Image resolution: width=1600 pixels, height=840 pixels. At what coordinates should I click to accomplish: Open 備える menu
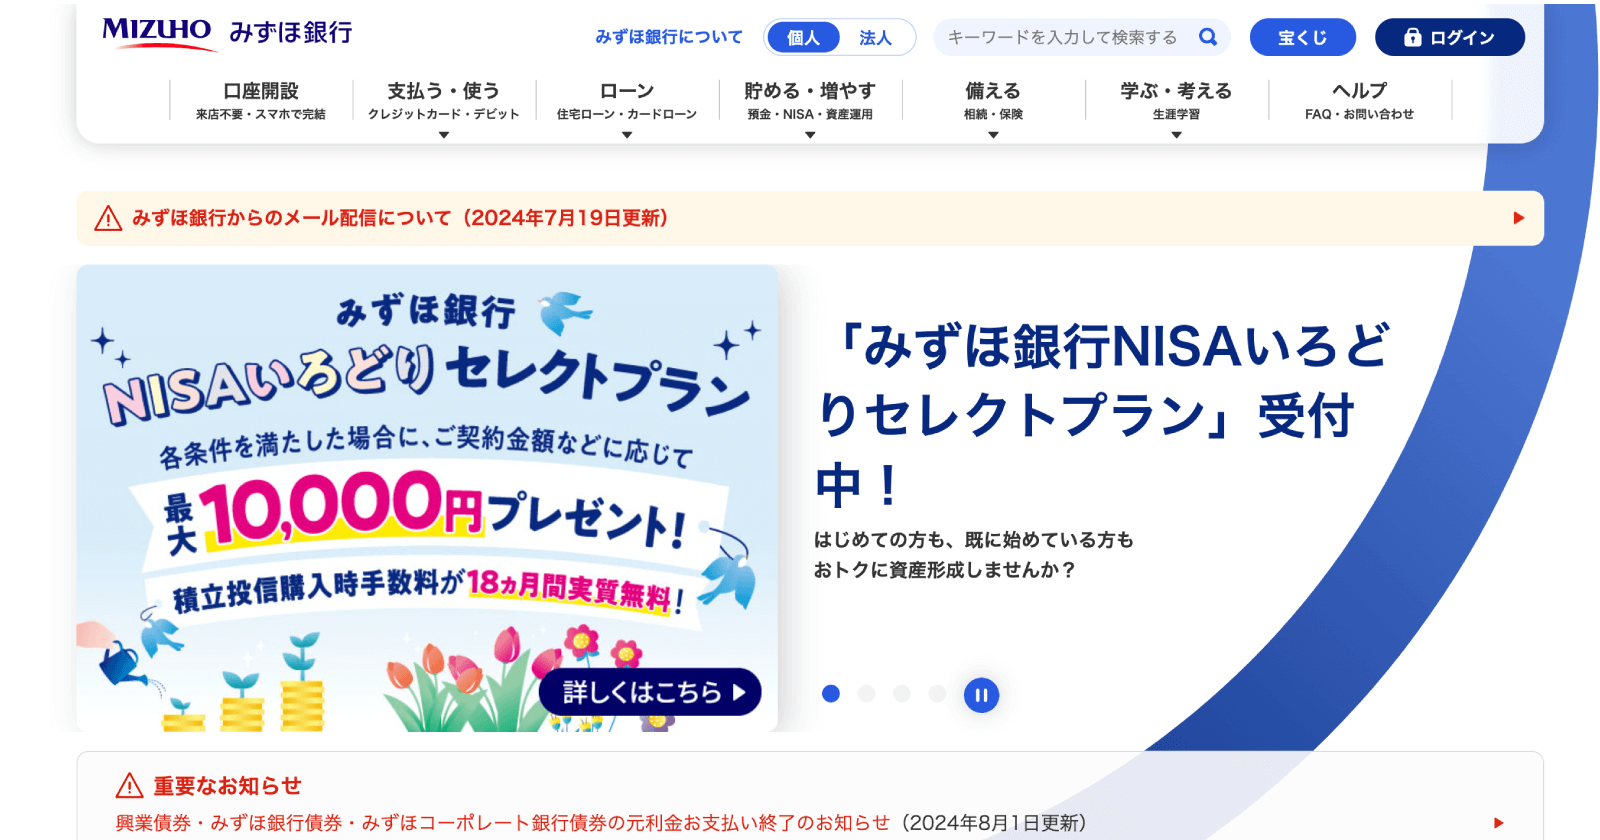click(x=993, y=101)
